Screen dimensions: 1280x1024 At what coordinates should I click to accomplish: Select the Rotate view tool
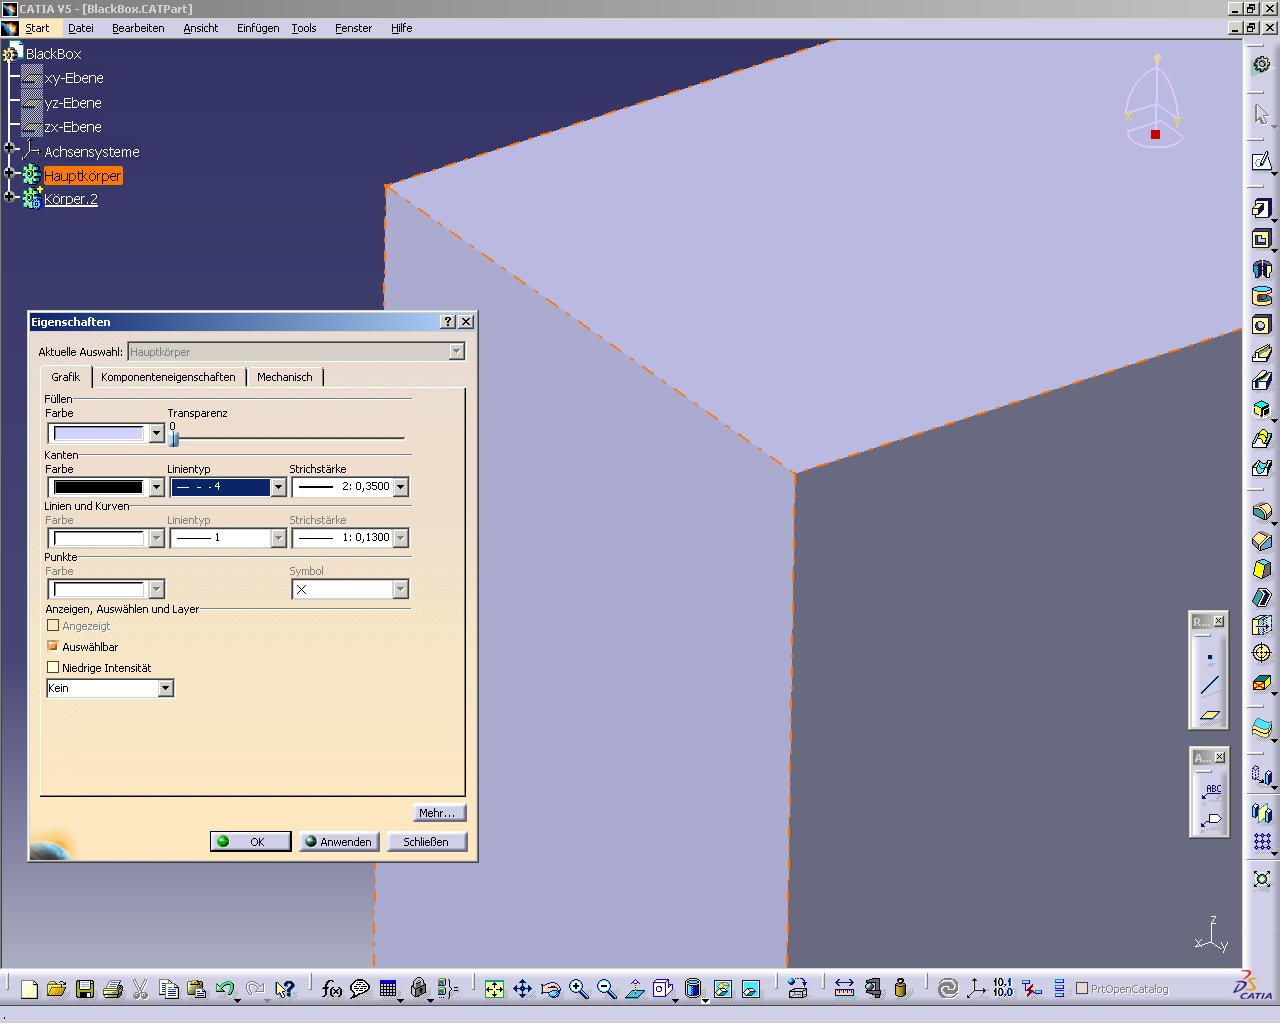click(x=550, y=989)
